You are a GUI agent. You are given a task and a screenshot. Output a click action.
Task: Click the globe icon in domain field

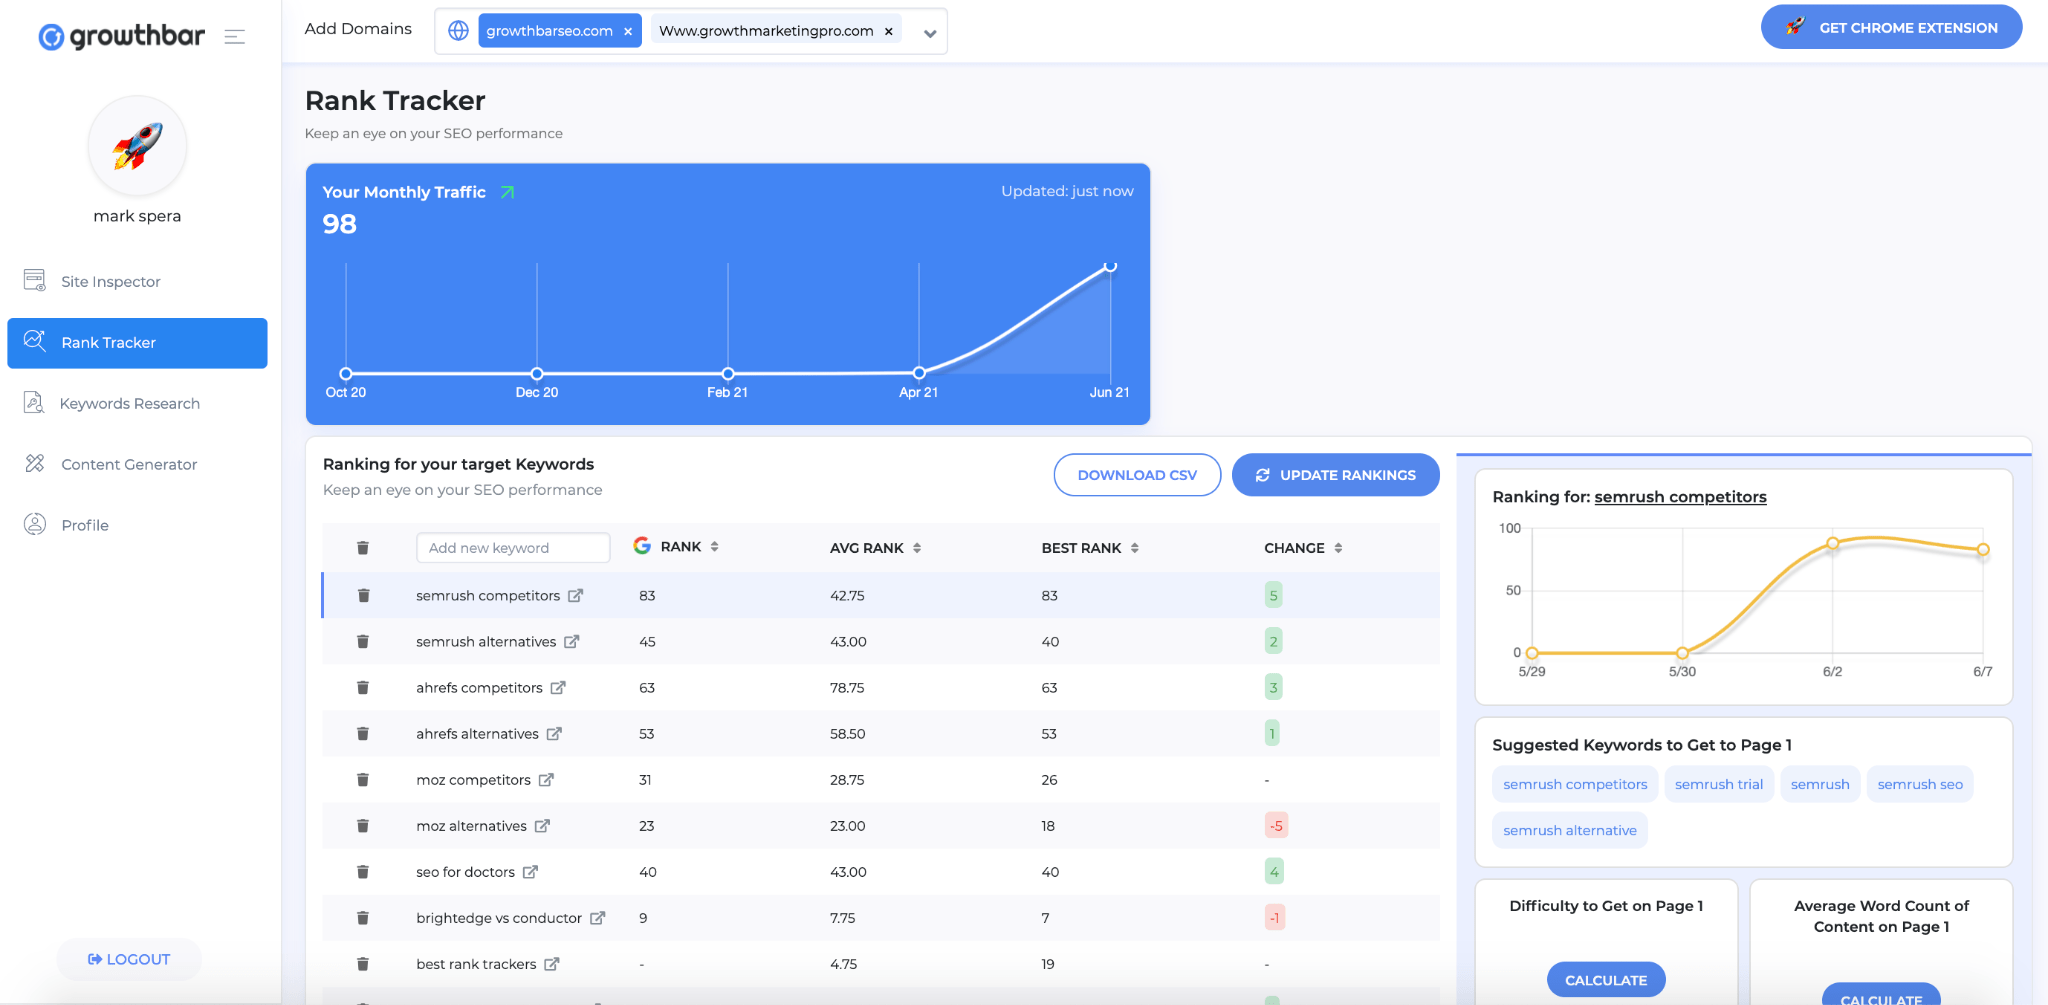coord(458,31)
